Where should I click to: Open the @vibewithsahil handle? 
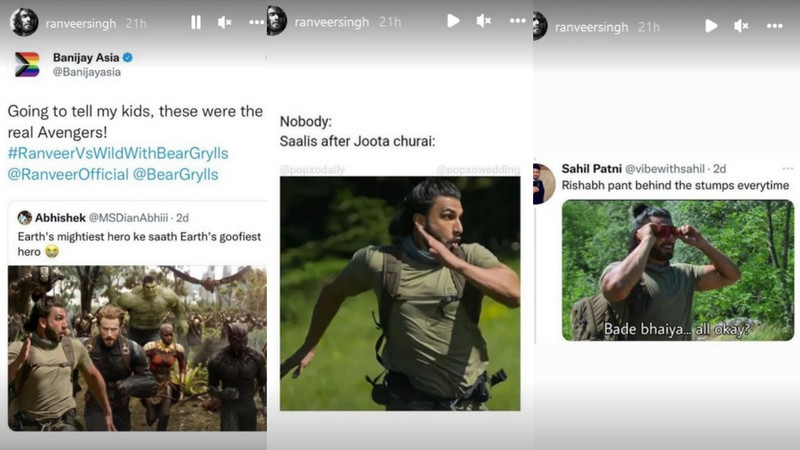point(665,169)
